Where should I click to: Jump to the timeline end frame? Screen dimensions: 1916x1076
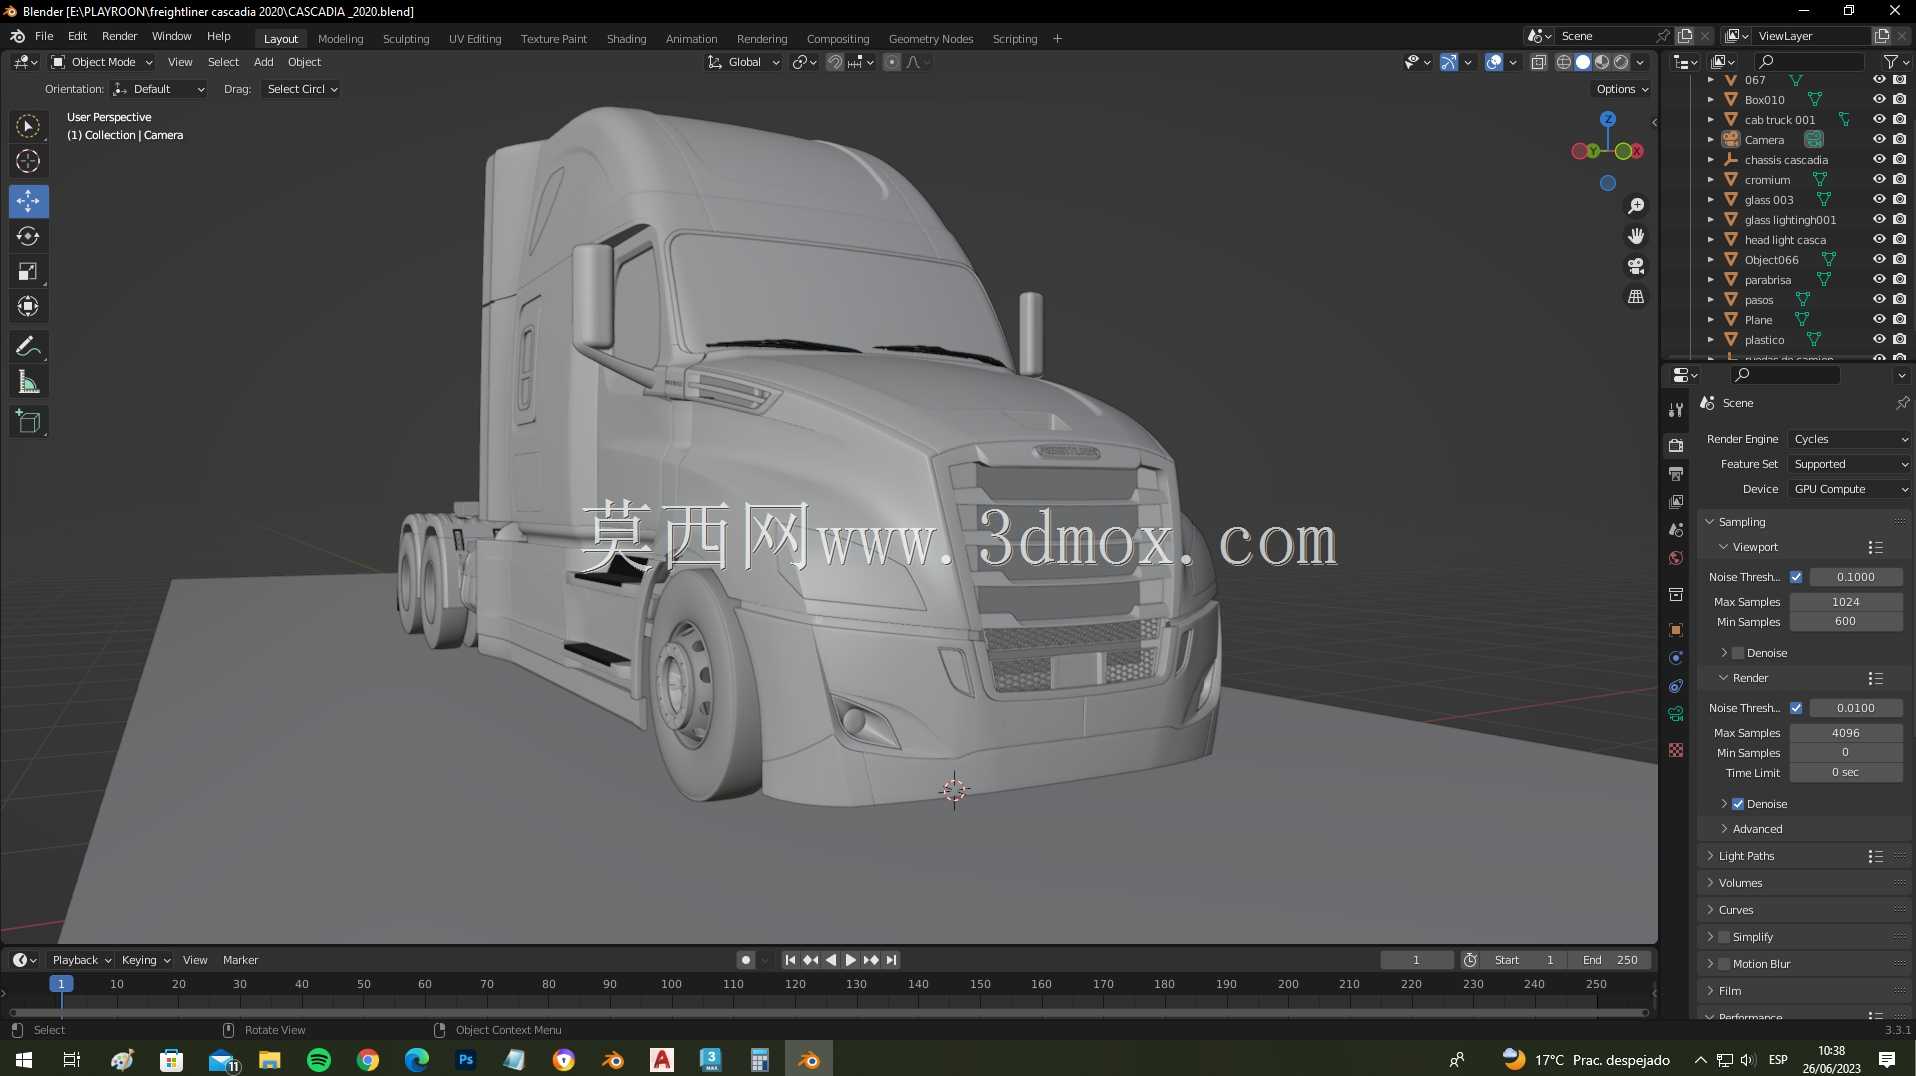pyautogui.click(x=891, y=960)
